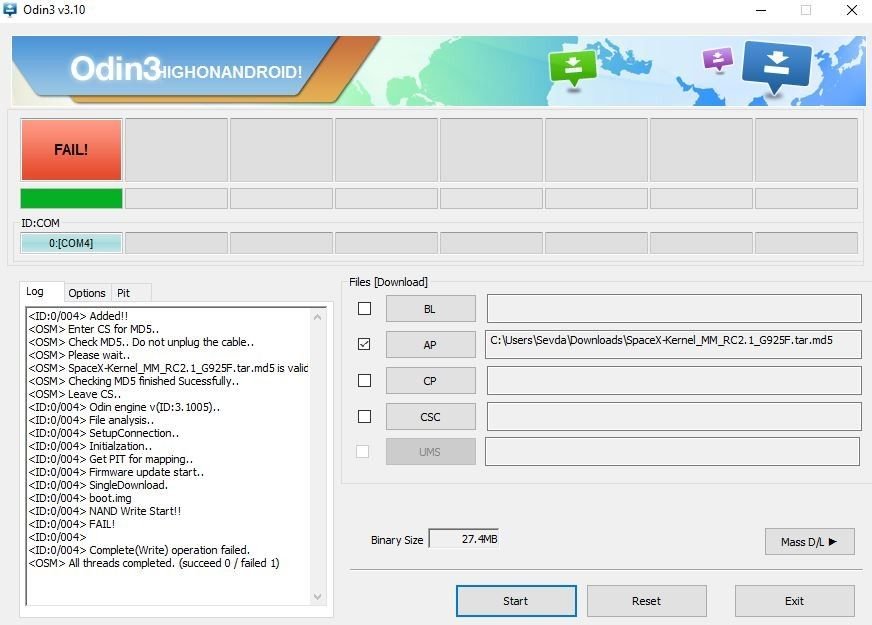Click the AP file path field
This screenshot has height=625, width=872.
[x=673, y=345]
